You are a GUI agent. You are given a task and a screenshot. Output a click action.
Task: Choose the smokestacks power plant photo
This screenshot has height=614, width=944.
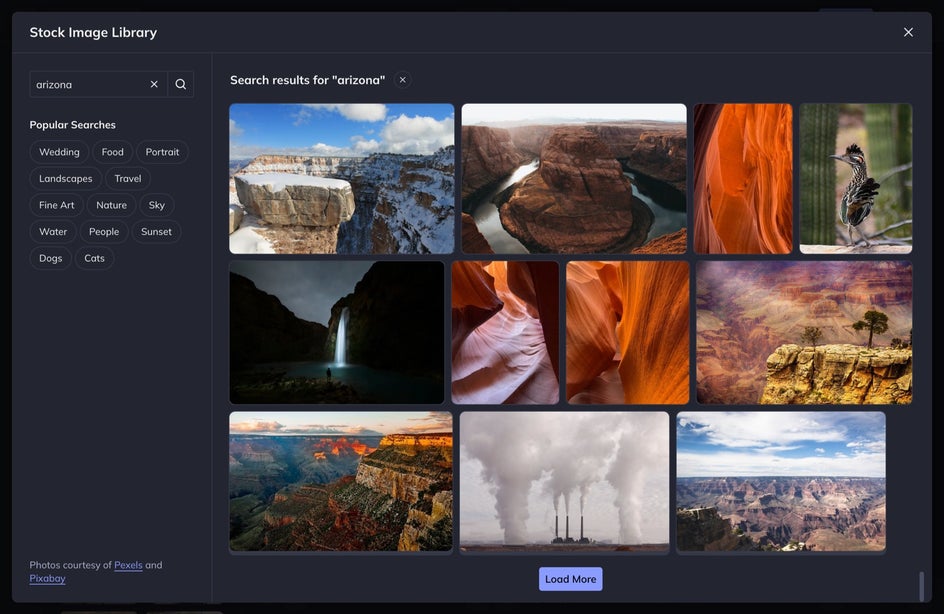[564, 481]
